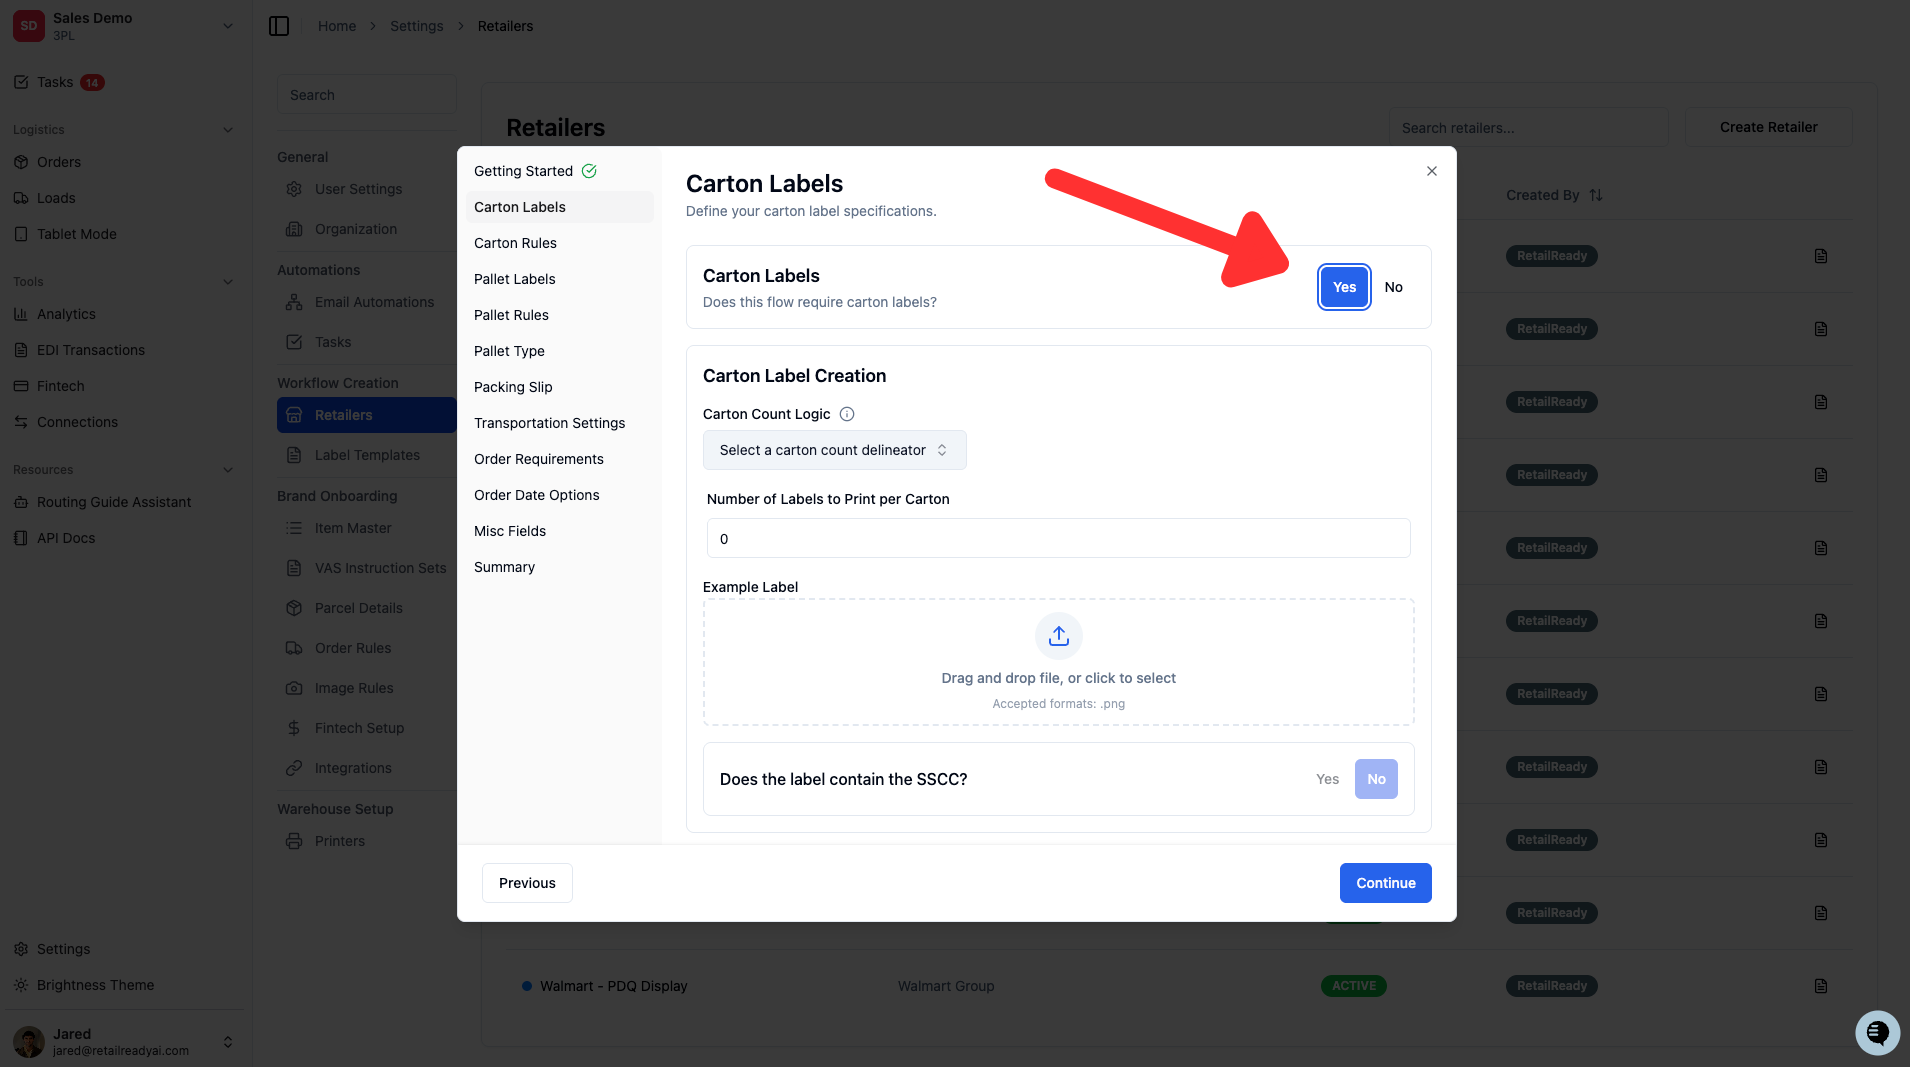Toggle the sidebar panel icon
Image resolution: width=1920 pixels, height=1080 pixels.
pyautogui.click(x=279, y=26)
